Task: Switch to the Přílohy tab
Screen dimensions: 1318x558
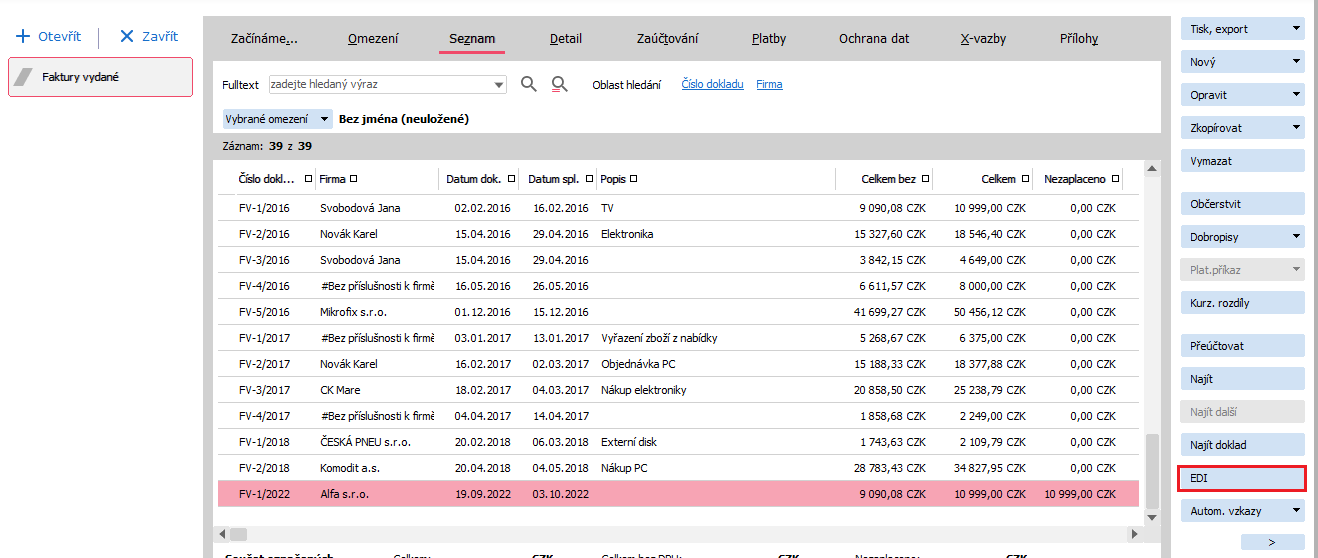Action: [1079, 39]
